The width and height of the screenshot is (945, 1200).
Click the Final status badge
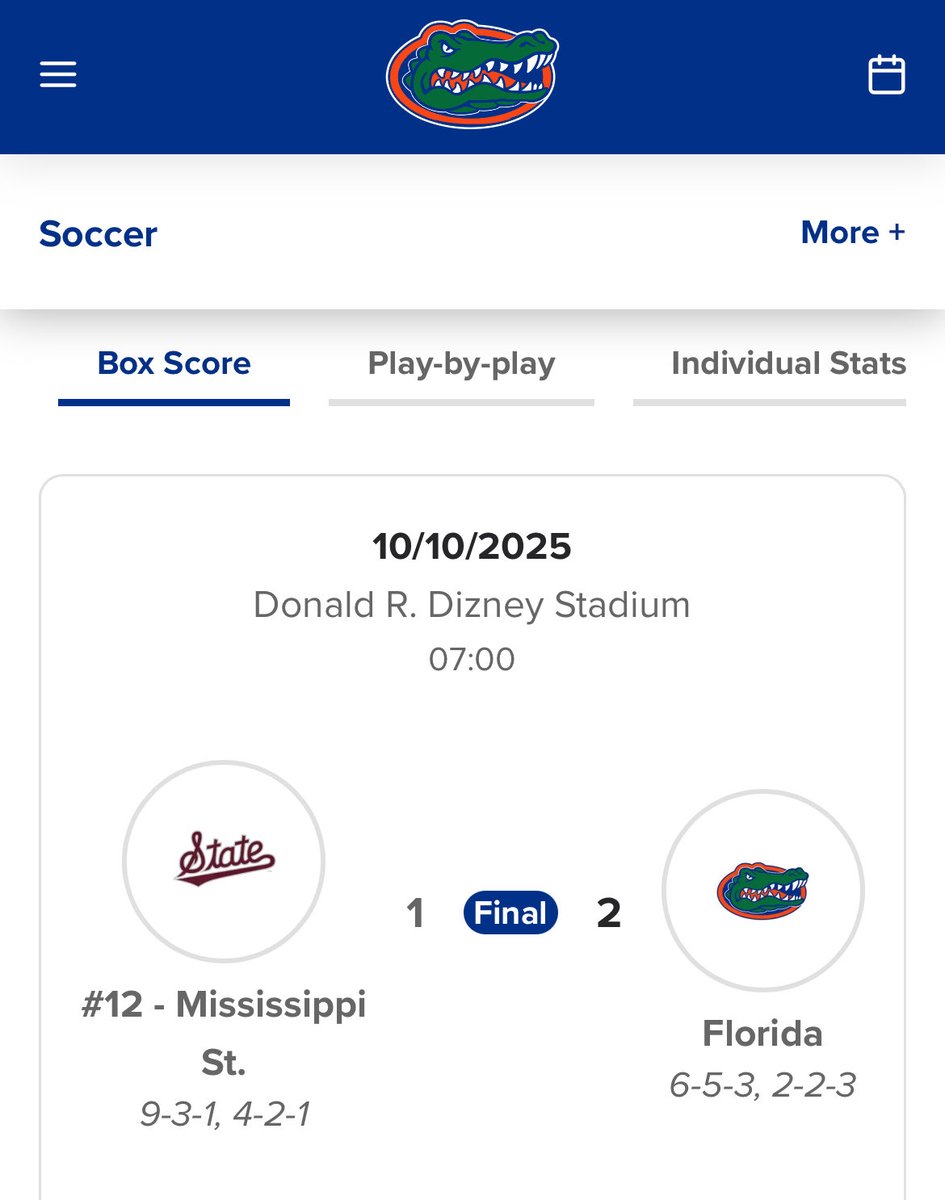510,913
